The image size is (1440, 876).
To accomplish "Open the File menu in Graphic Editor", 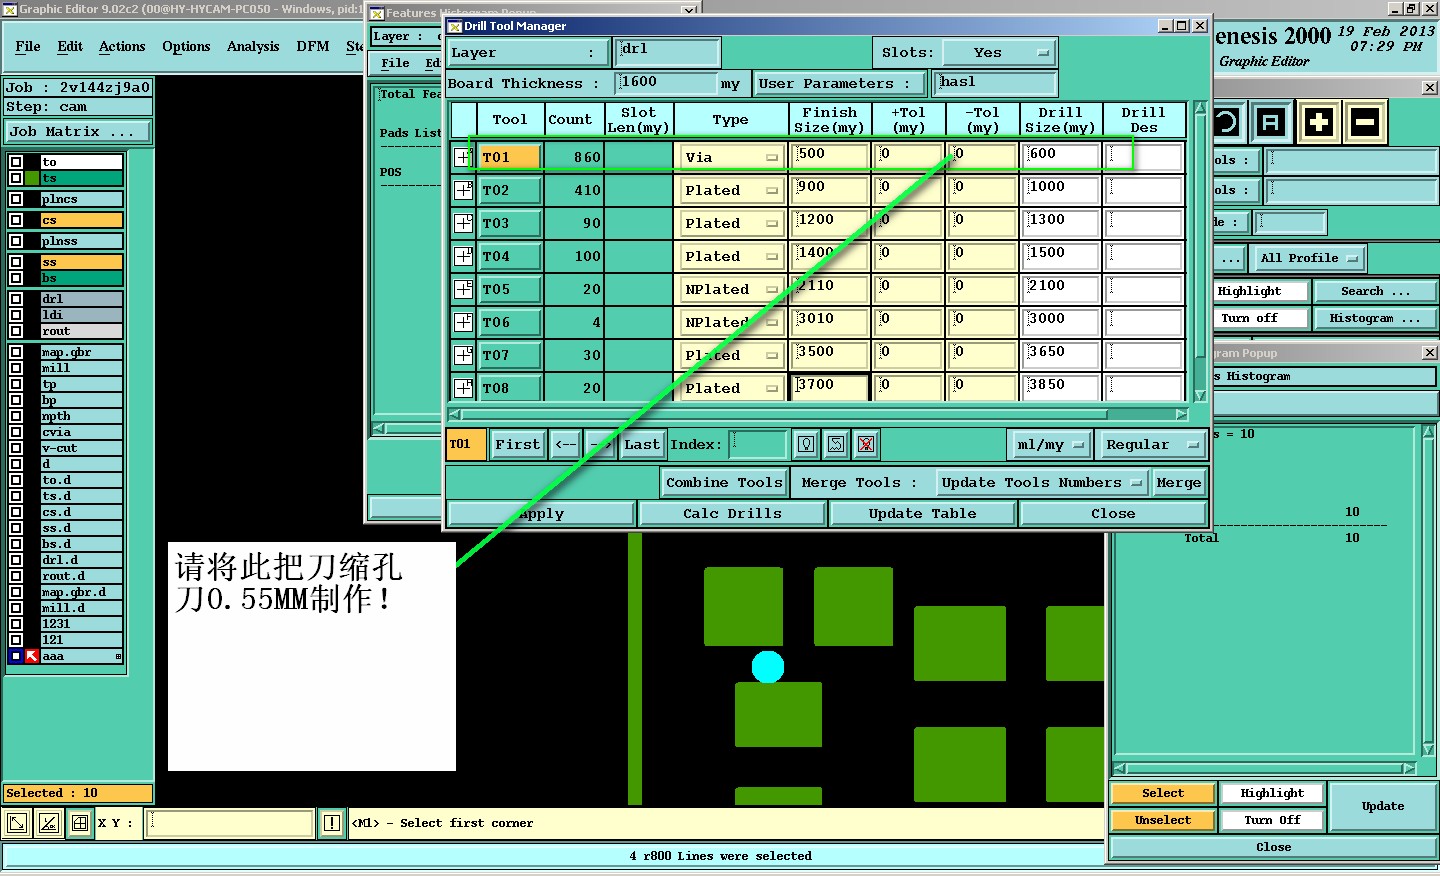I will coord(28,46).
